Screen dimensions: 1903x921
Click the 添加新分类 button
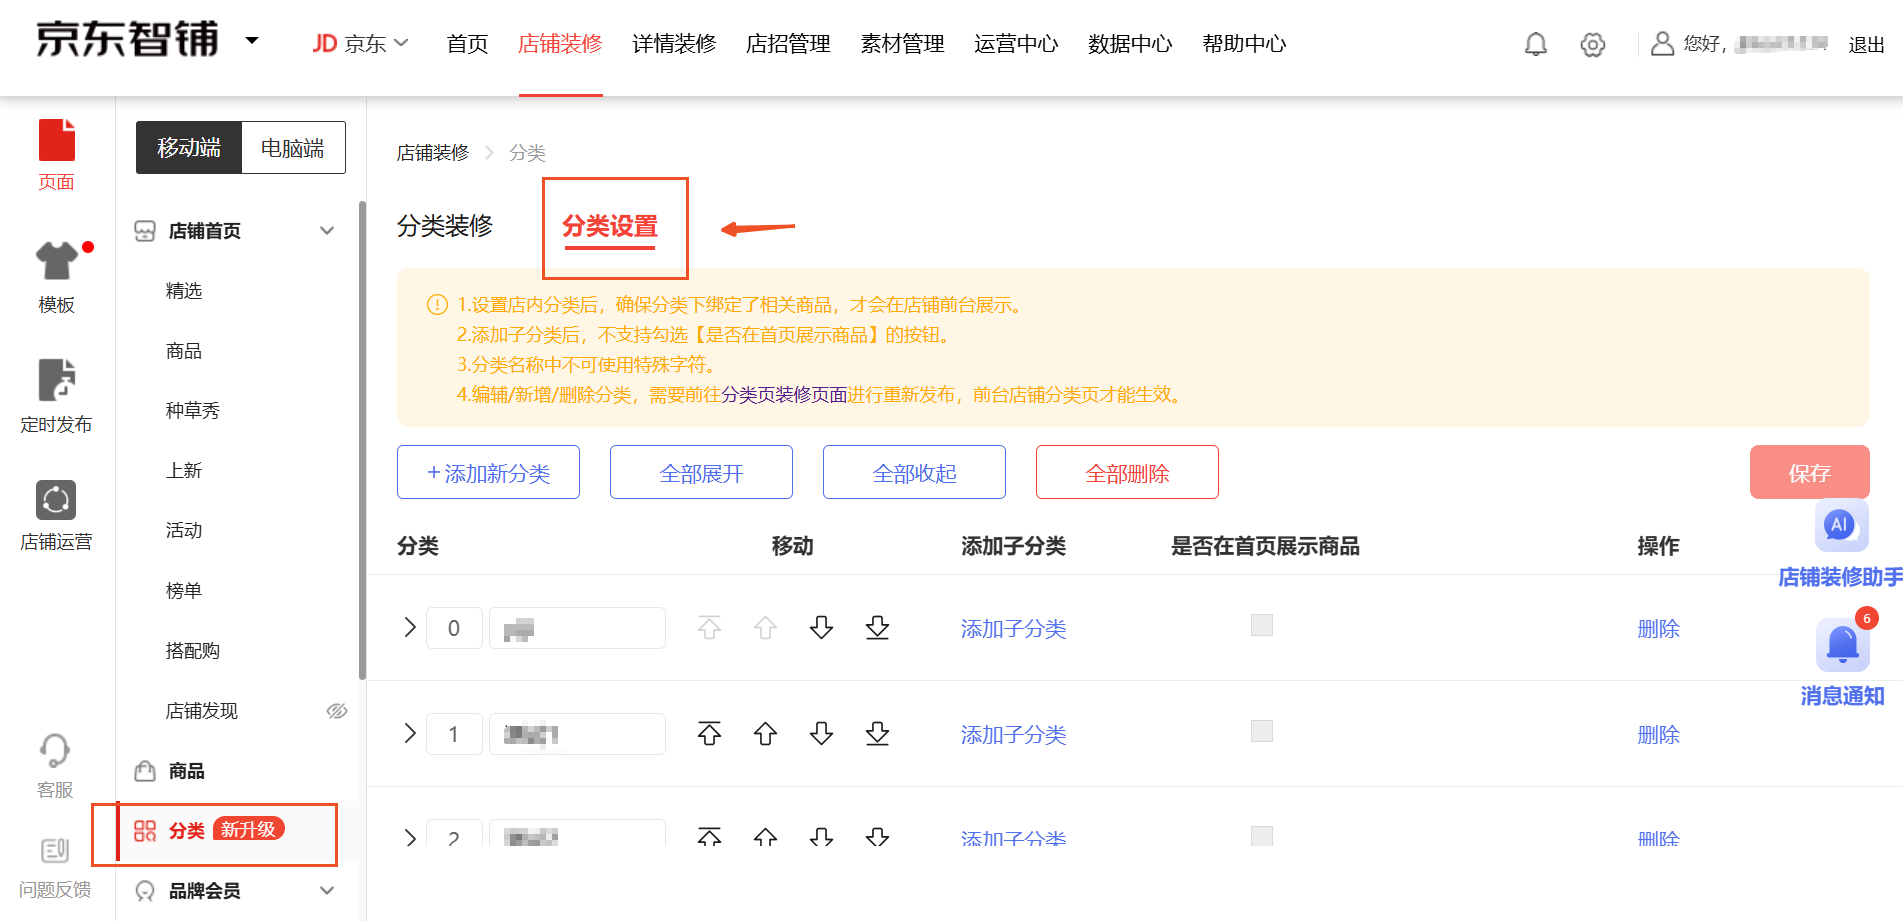click(x=488, y=472)
